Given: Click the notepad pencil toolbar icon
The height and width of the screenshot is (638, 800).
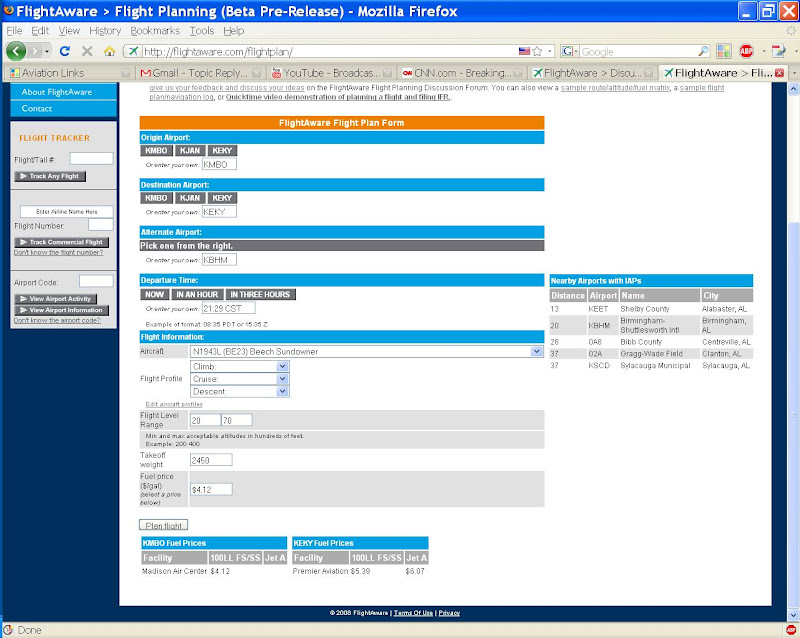Looking at the screenshot, I should click(x=779, y=51).
